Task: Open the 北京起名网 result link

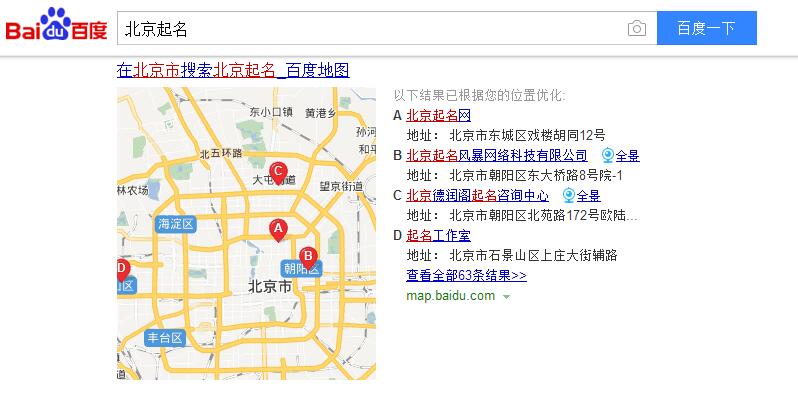Action: (x=438, y=116)
